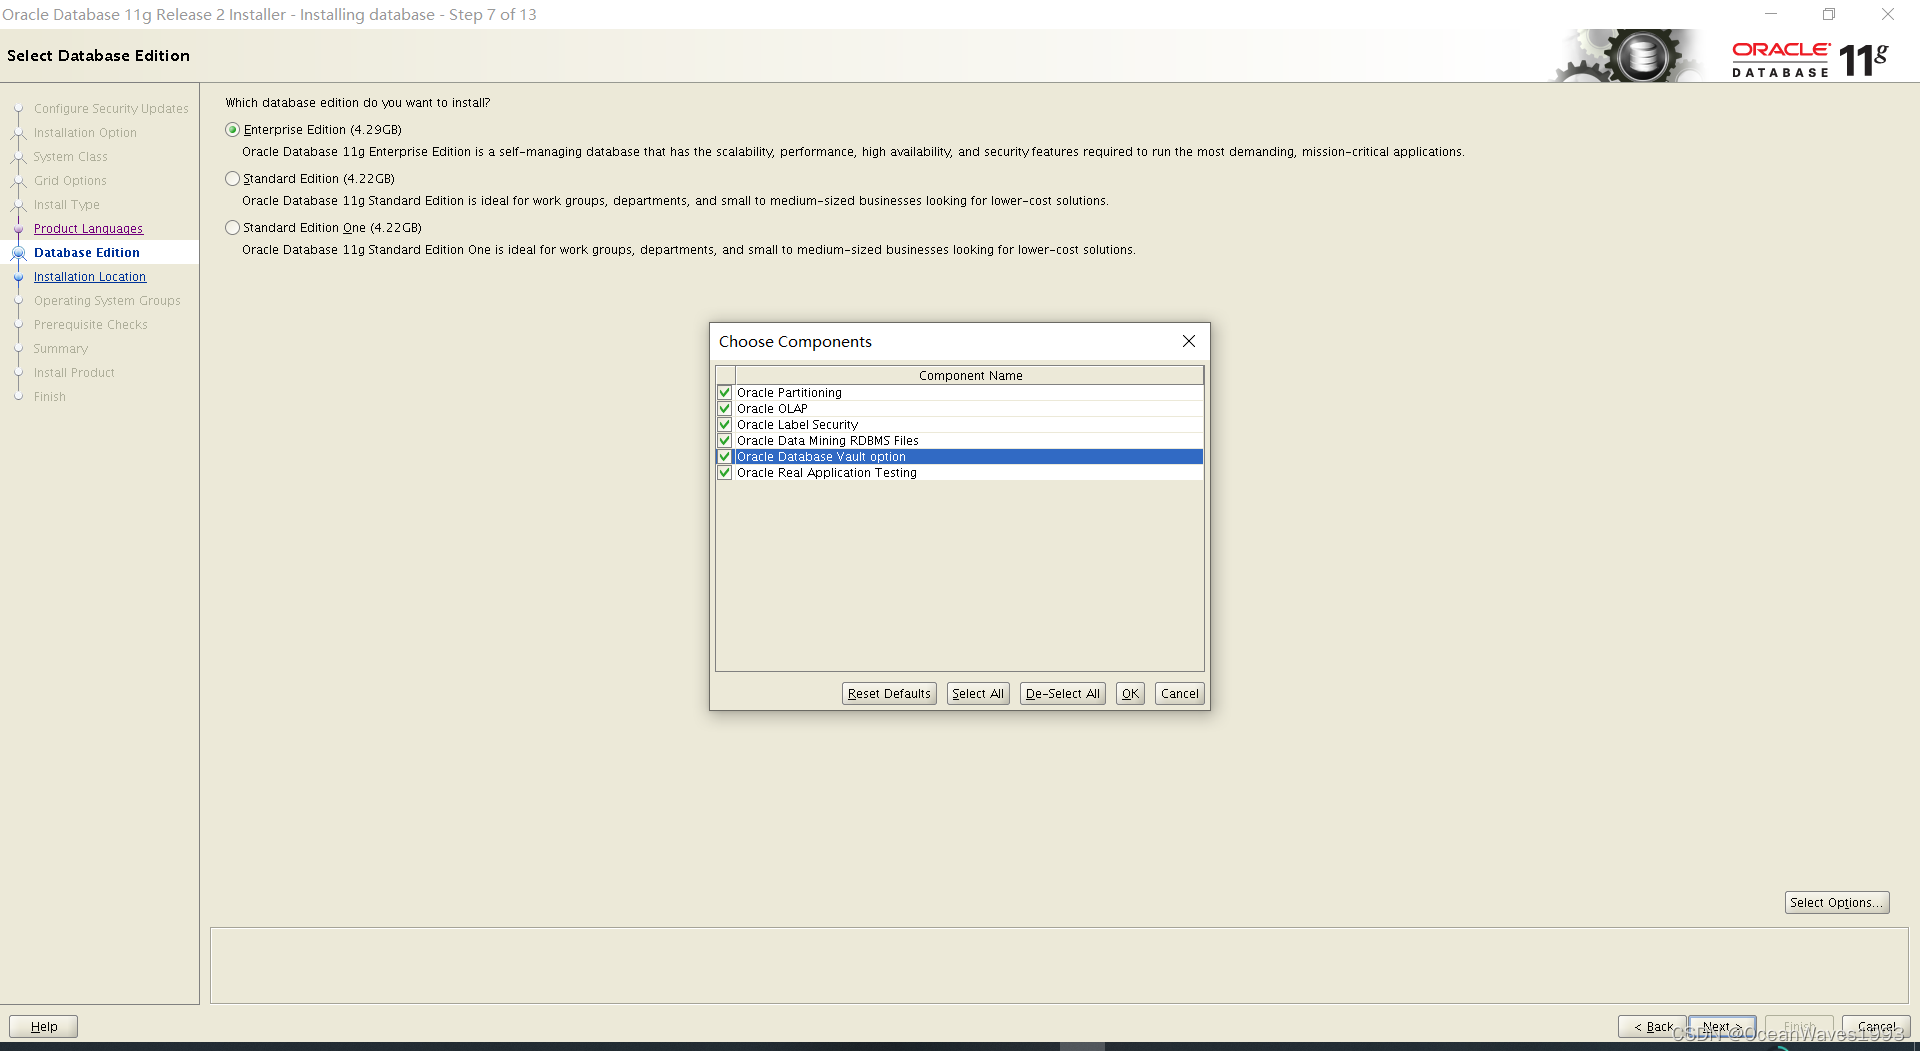The width and height of the screenshot is (1920, 1051).
Task: Close Choose Components dialog with X
Action: point(1189,341)
